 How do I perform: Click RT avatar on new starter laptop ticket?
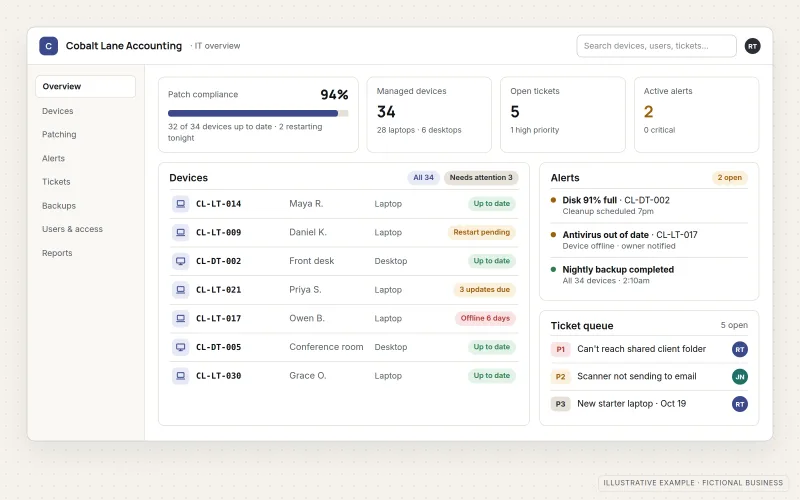(740, 404)
